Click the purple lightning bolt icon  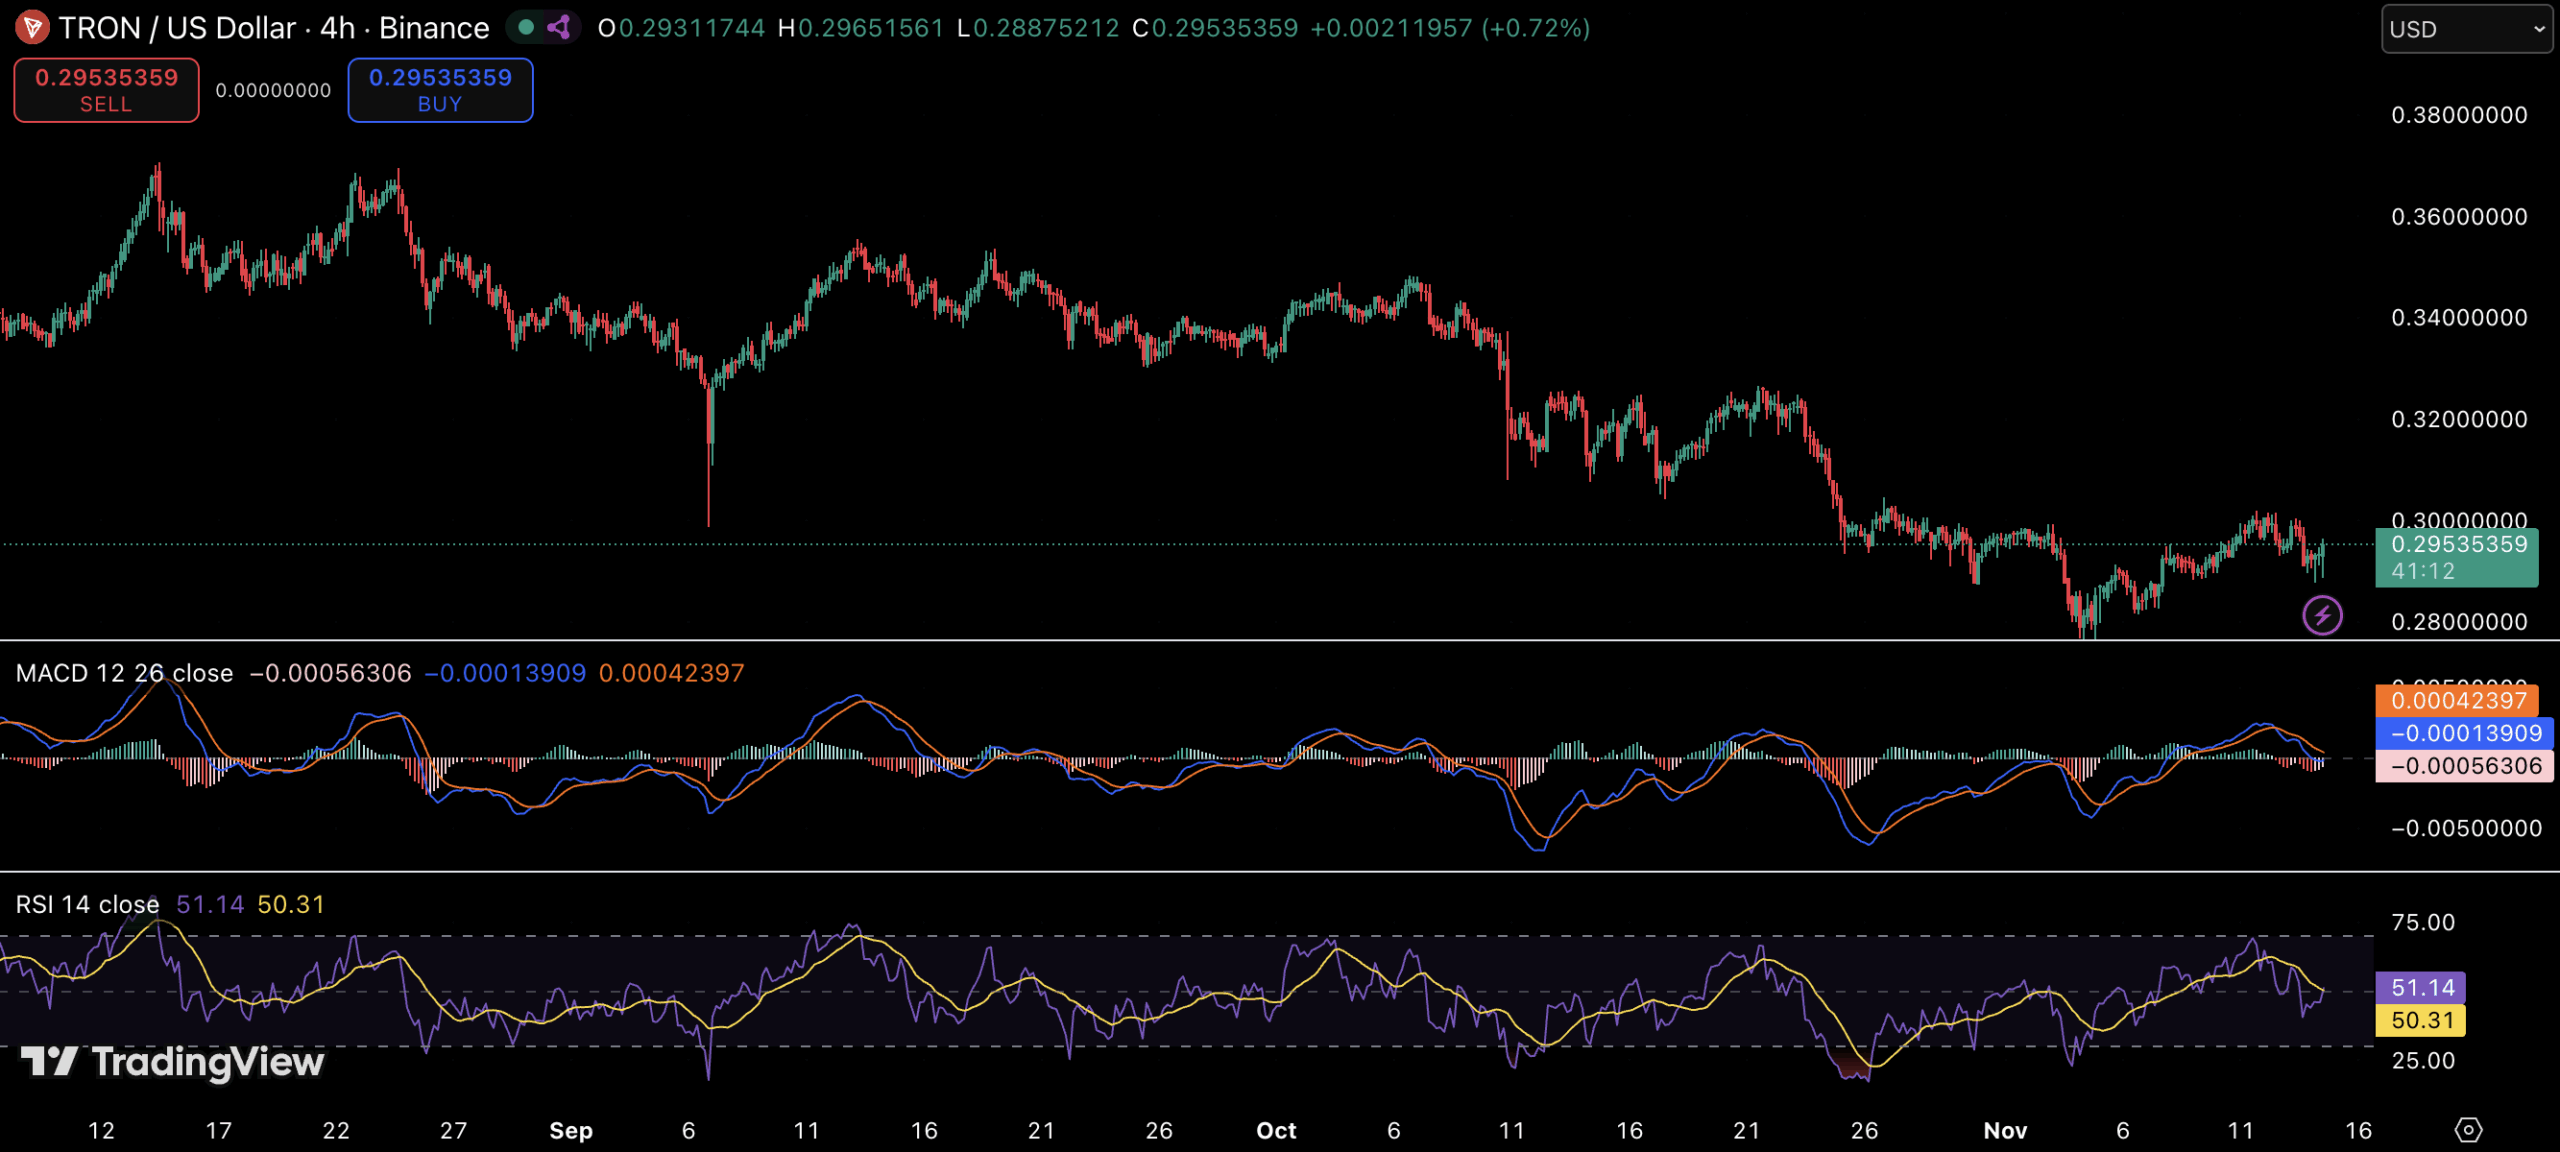point(2322,615)
